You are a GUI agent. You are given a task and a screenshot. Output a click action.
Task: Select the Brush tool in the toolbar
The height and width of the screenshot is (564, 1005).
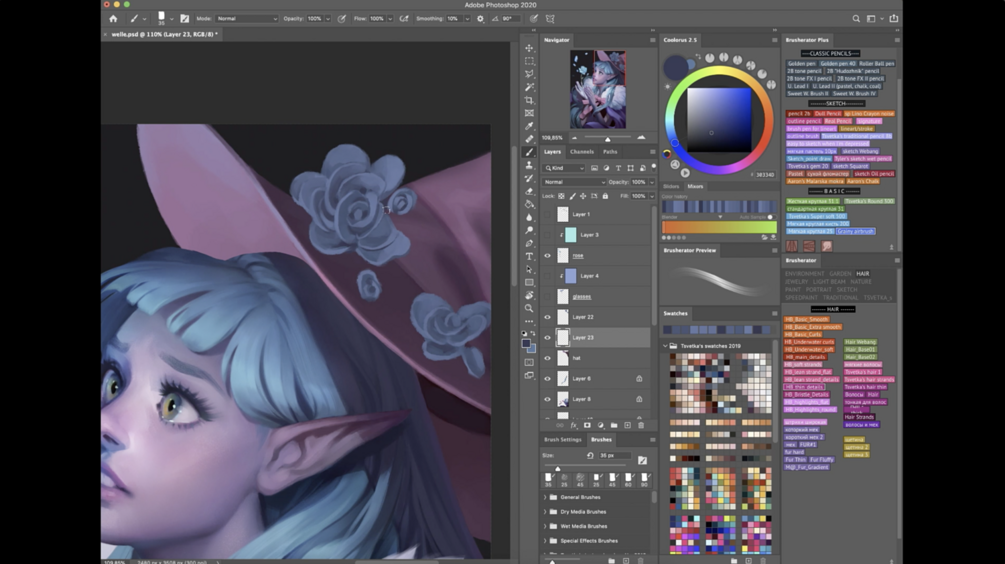click(529, 152)
